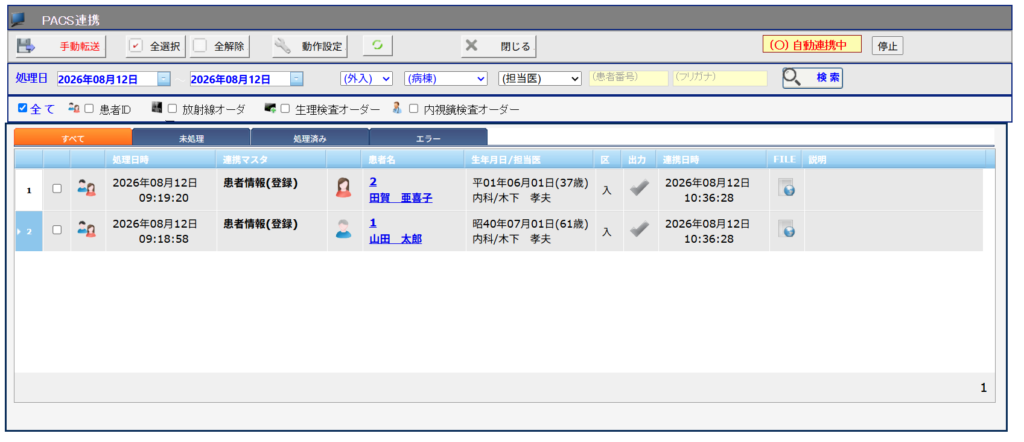Toggle the 患者ID checkbox

(89, 109)
